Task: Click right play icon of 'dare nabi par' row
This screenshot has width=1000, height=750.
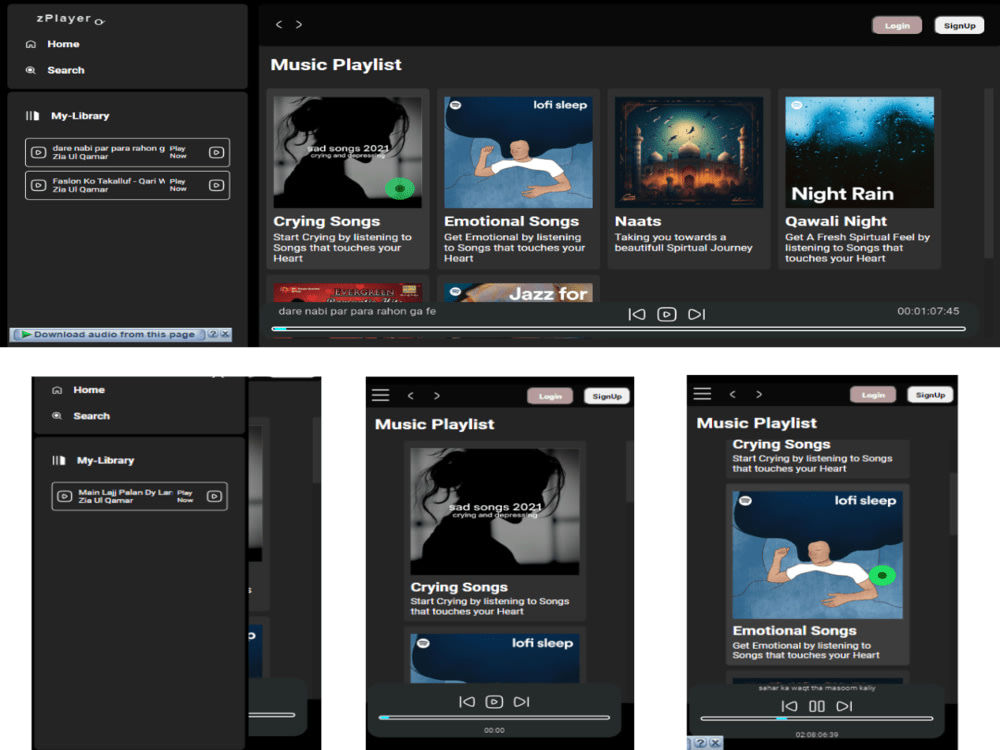Action: pos(217,152)
